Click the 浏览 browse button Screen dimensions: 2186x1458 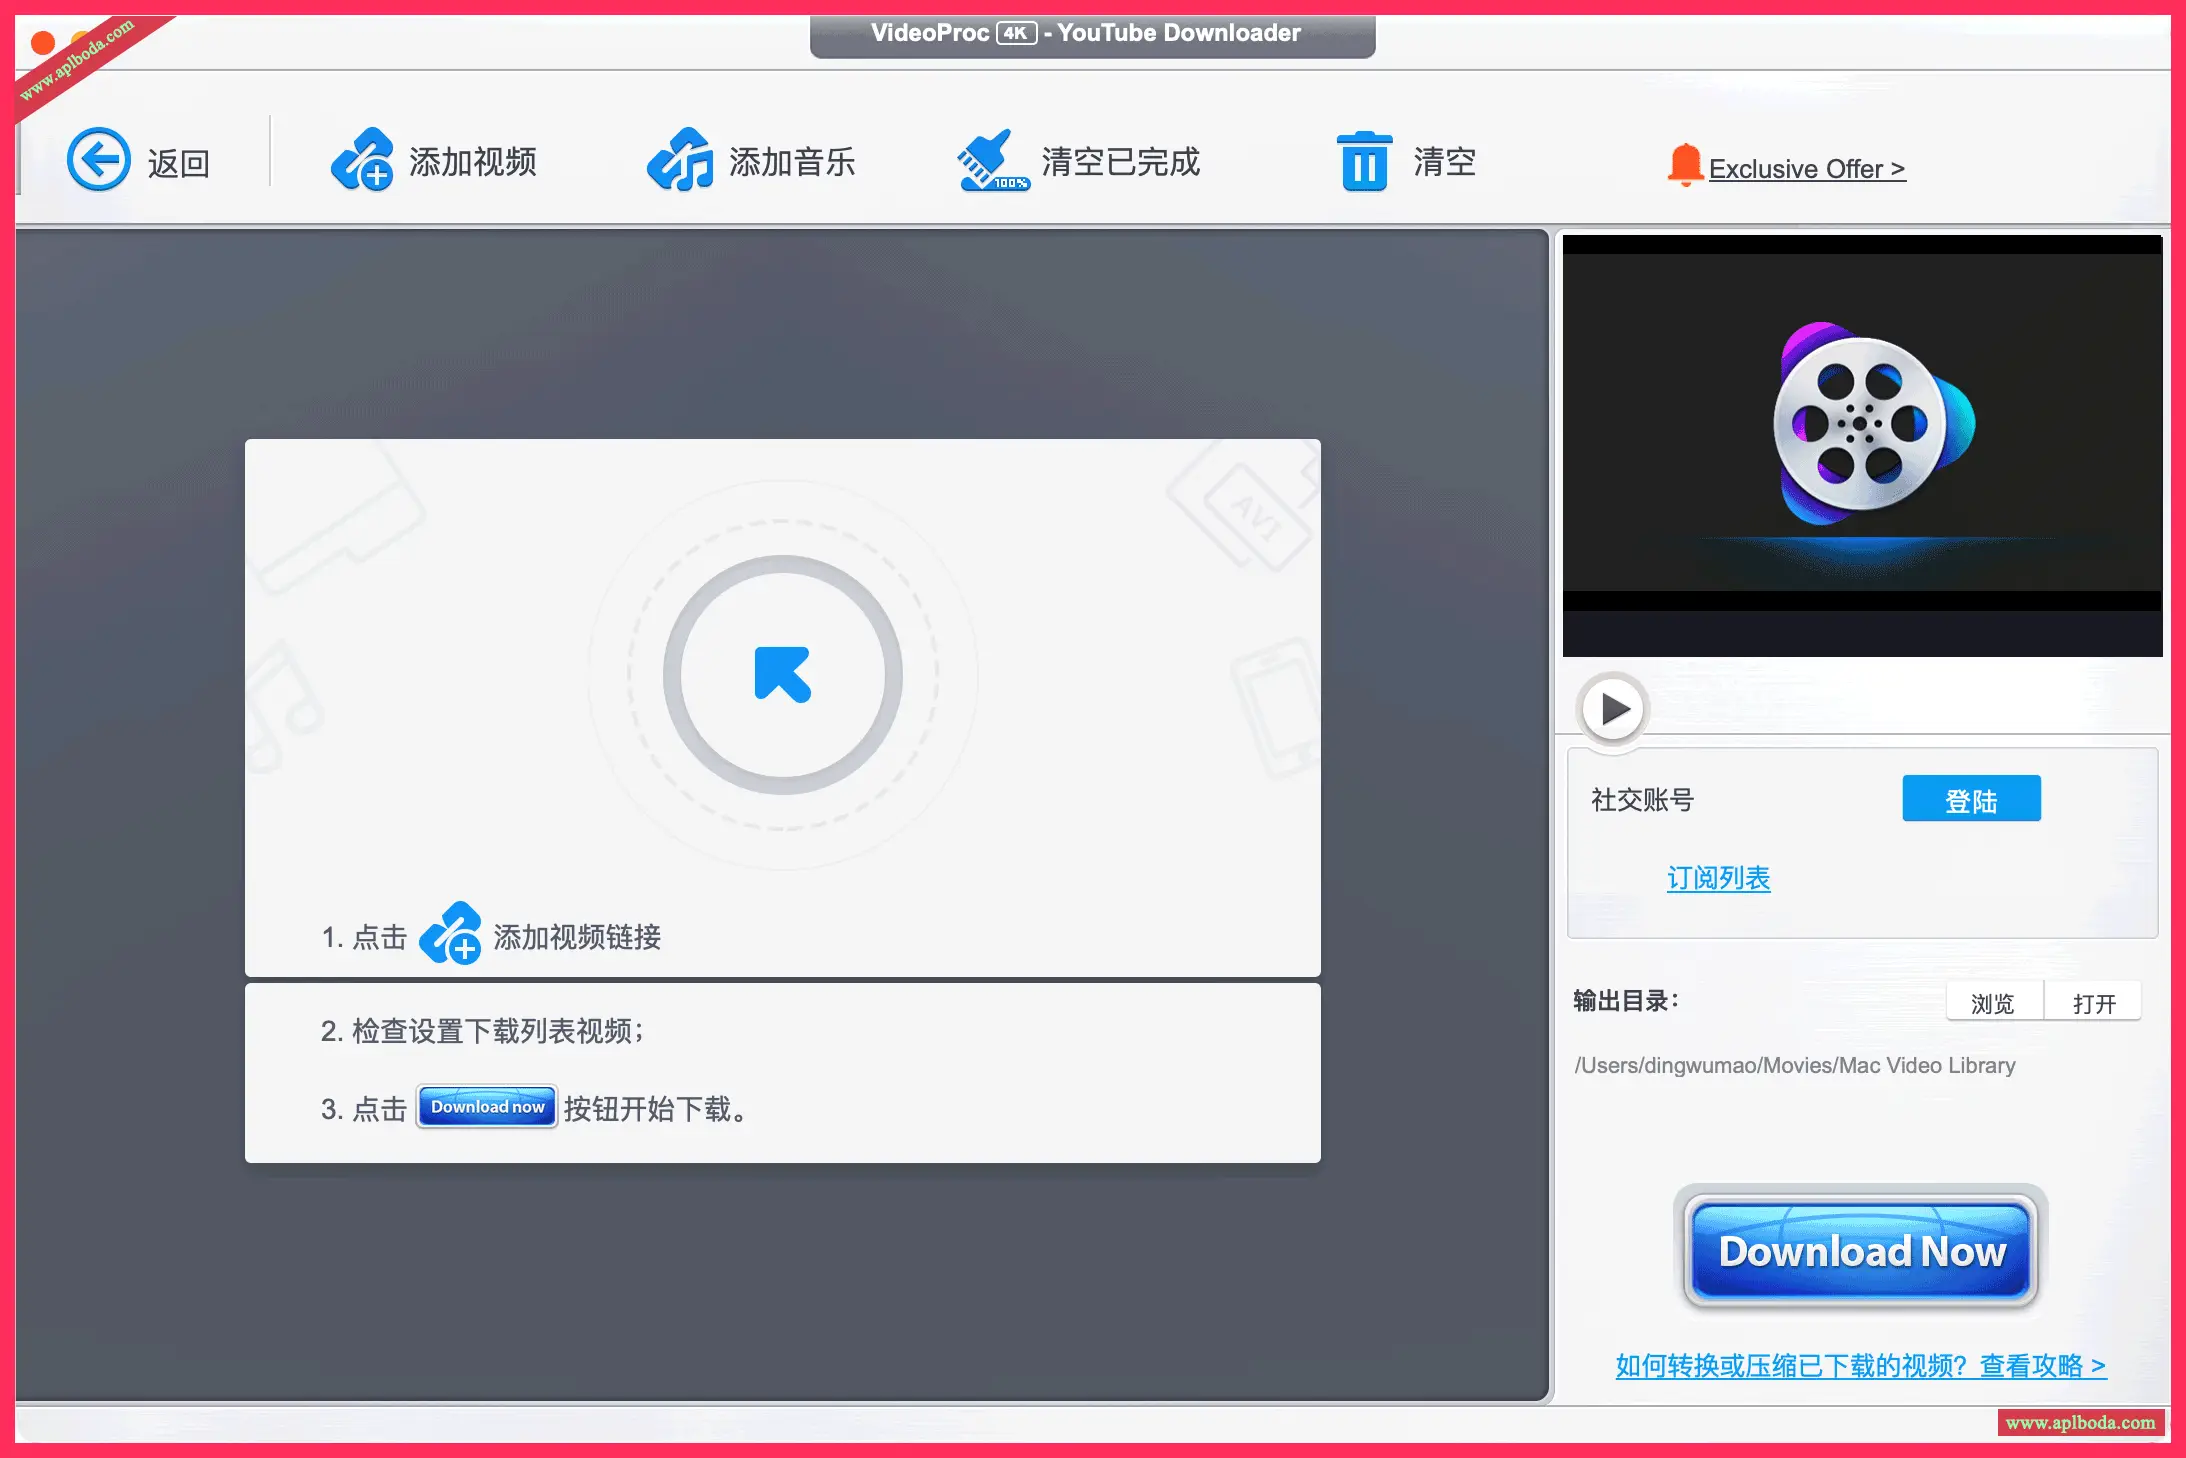click(1992, 1003)
